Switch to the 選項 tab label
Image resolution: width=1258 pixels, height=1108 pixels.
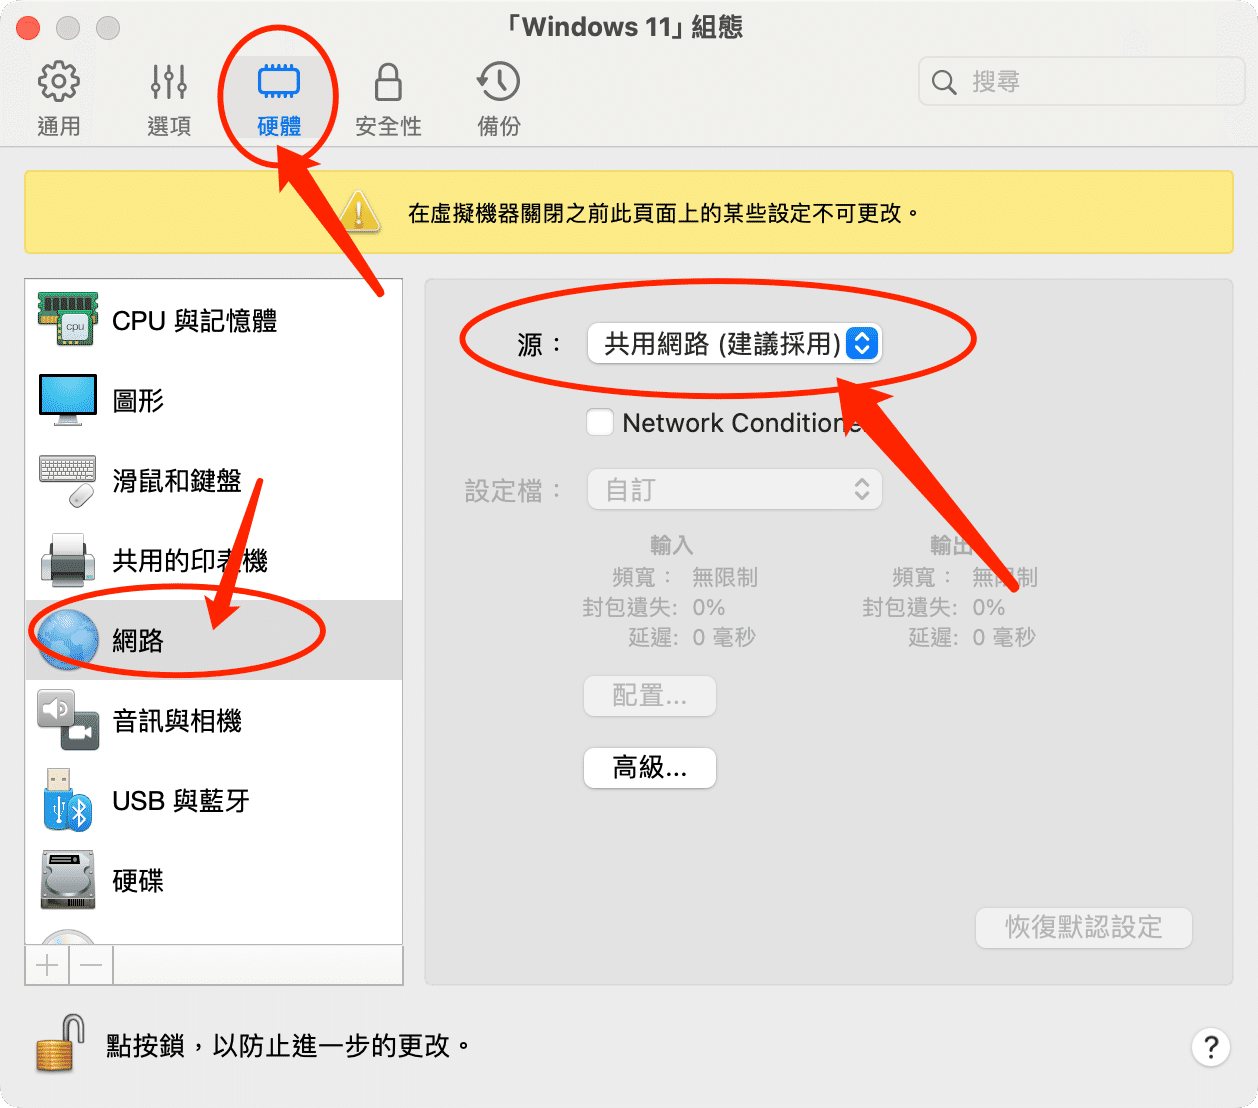coord(169,127)
